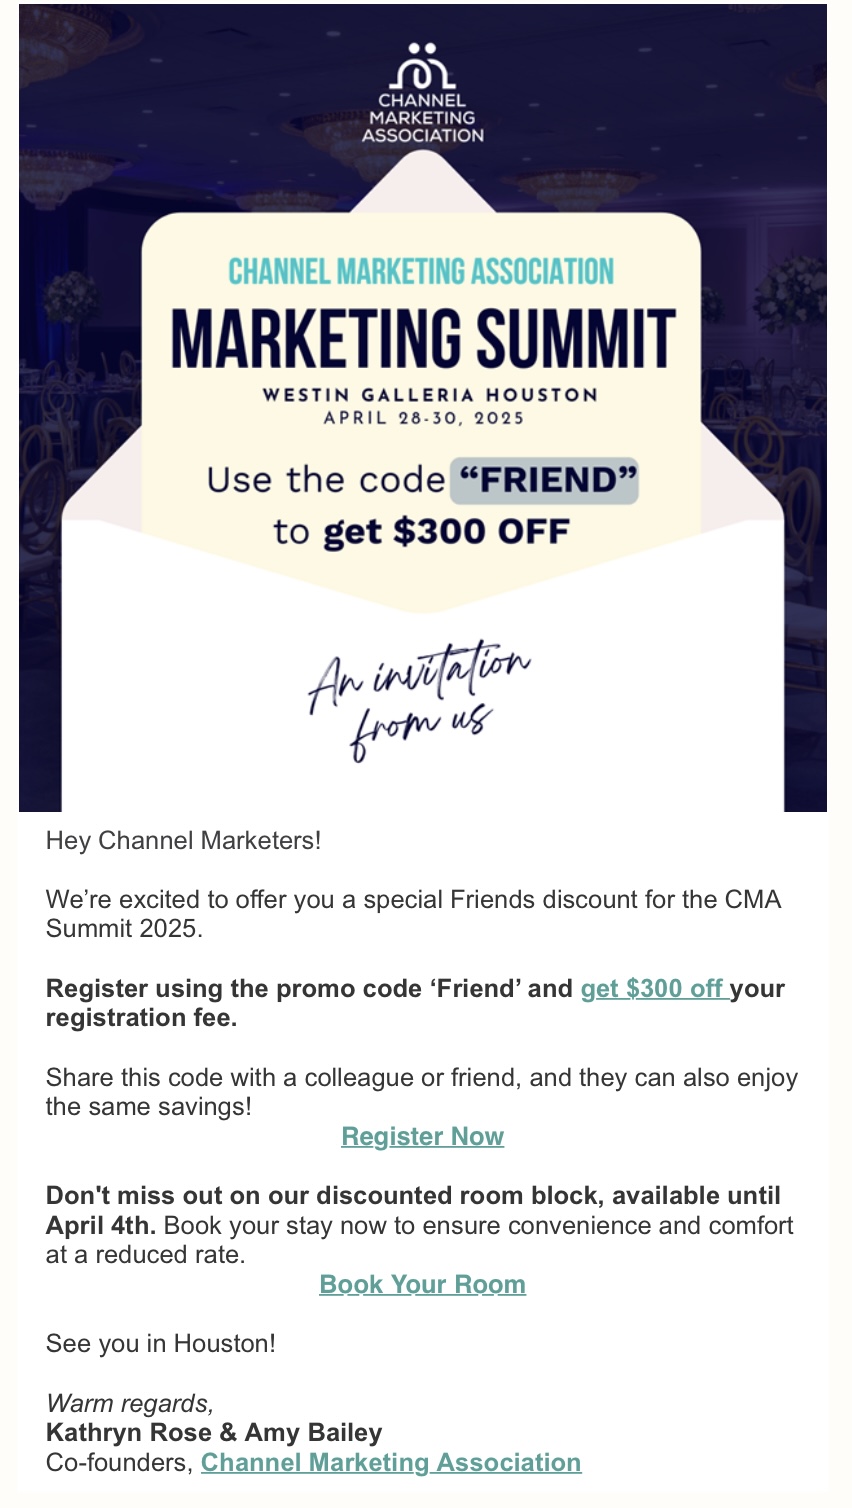This screenshot has width=852, height=1508.
Task: Click the names 'Kathryn Rose & Amy Bailey'
Action: (x=214, y=1433)
